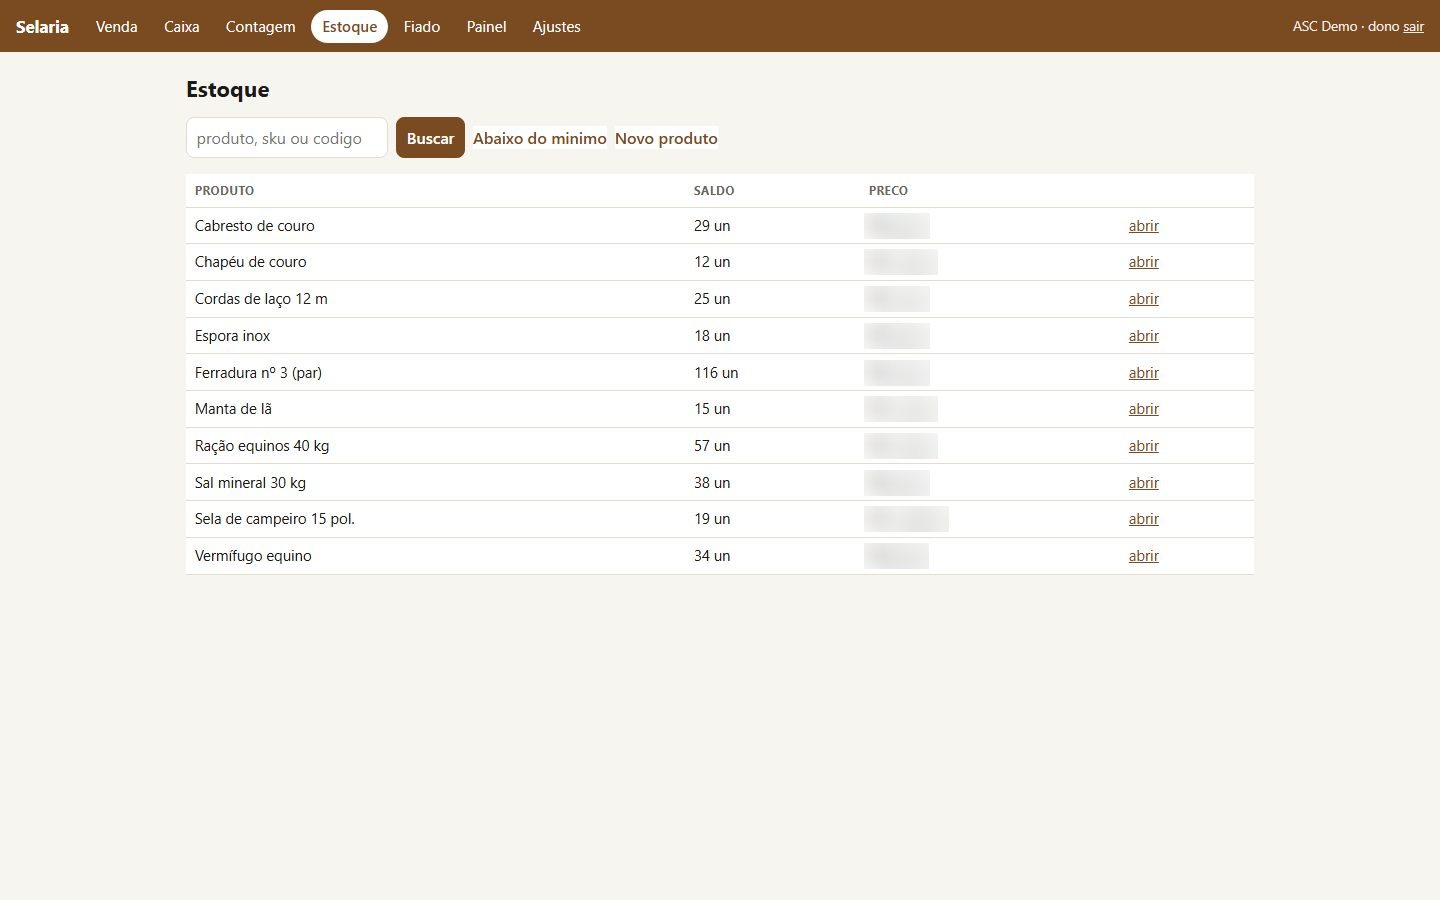Viewport: 1440px width, 900px height.
Task: Click the Espora inox product name
Action: coord(233,336)
